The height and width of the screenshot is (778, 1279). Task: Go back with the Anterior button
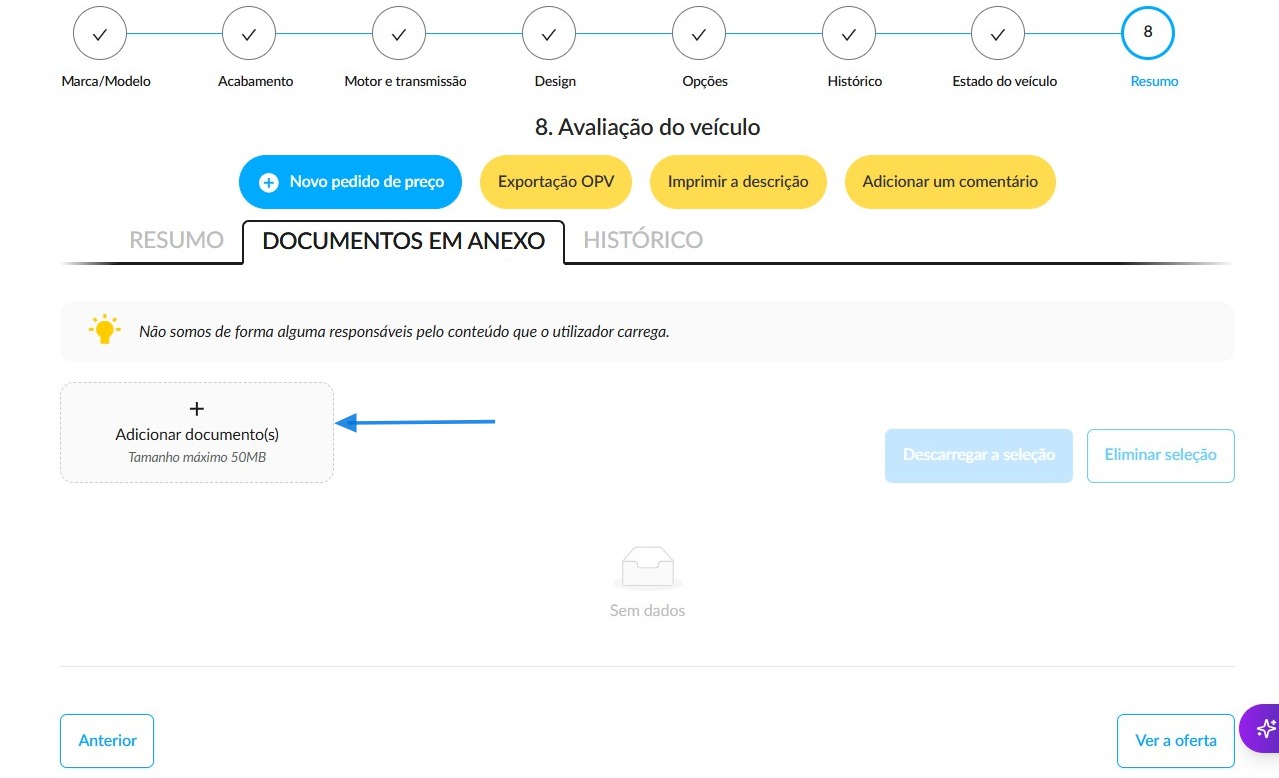click(107, 741)
